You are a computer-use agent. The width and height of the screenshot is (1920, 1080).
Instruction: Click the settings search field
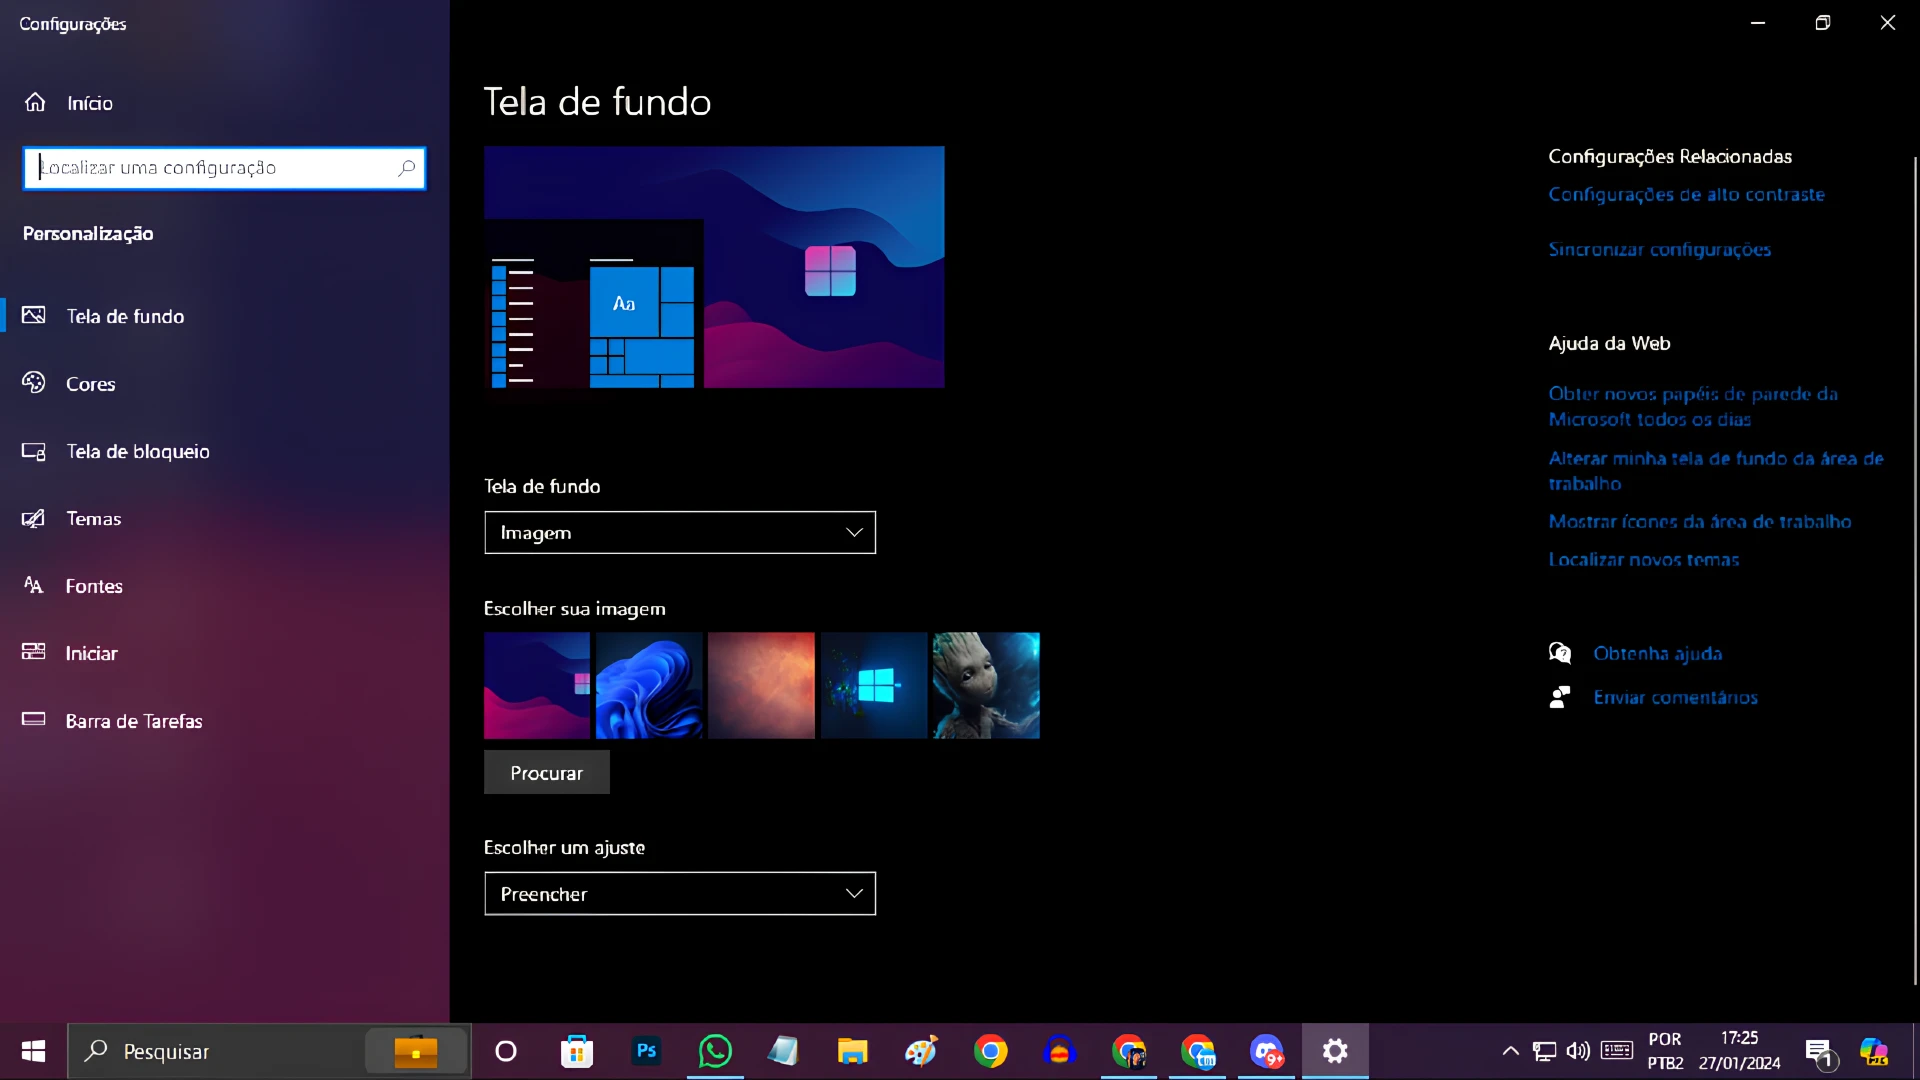point(223,168)
